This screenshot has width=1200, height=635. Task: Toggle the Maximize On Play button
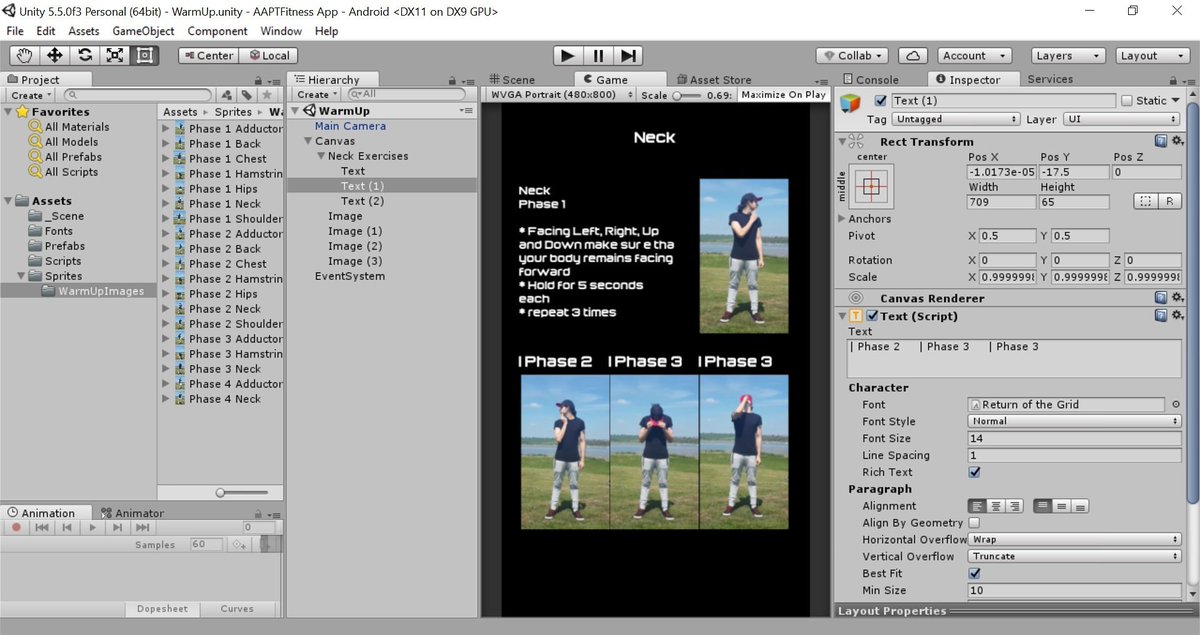(783, 95)
